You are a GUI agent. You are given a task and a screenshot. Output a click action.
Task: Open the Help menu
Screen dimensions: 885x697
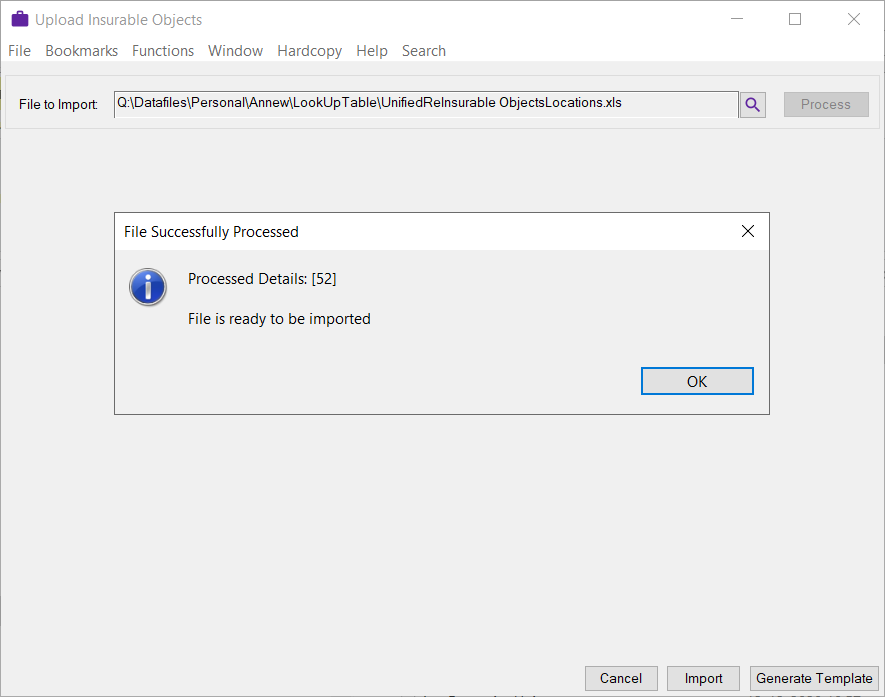click(x=371, y=51)
